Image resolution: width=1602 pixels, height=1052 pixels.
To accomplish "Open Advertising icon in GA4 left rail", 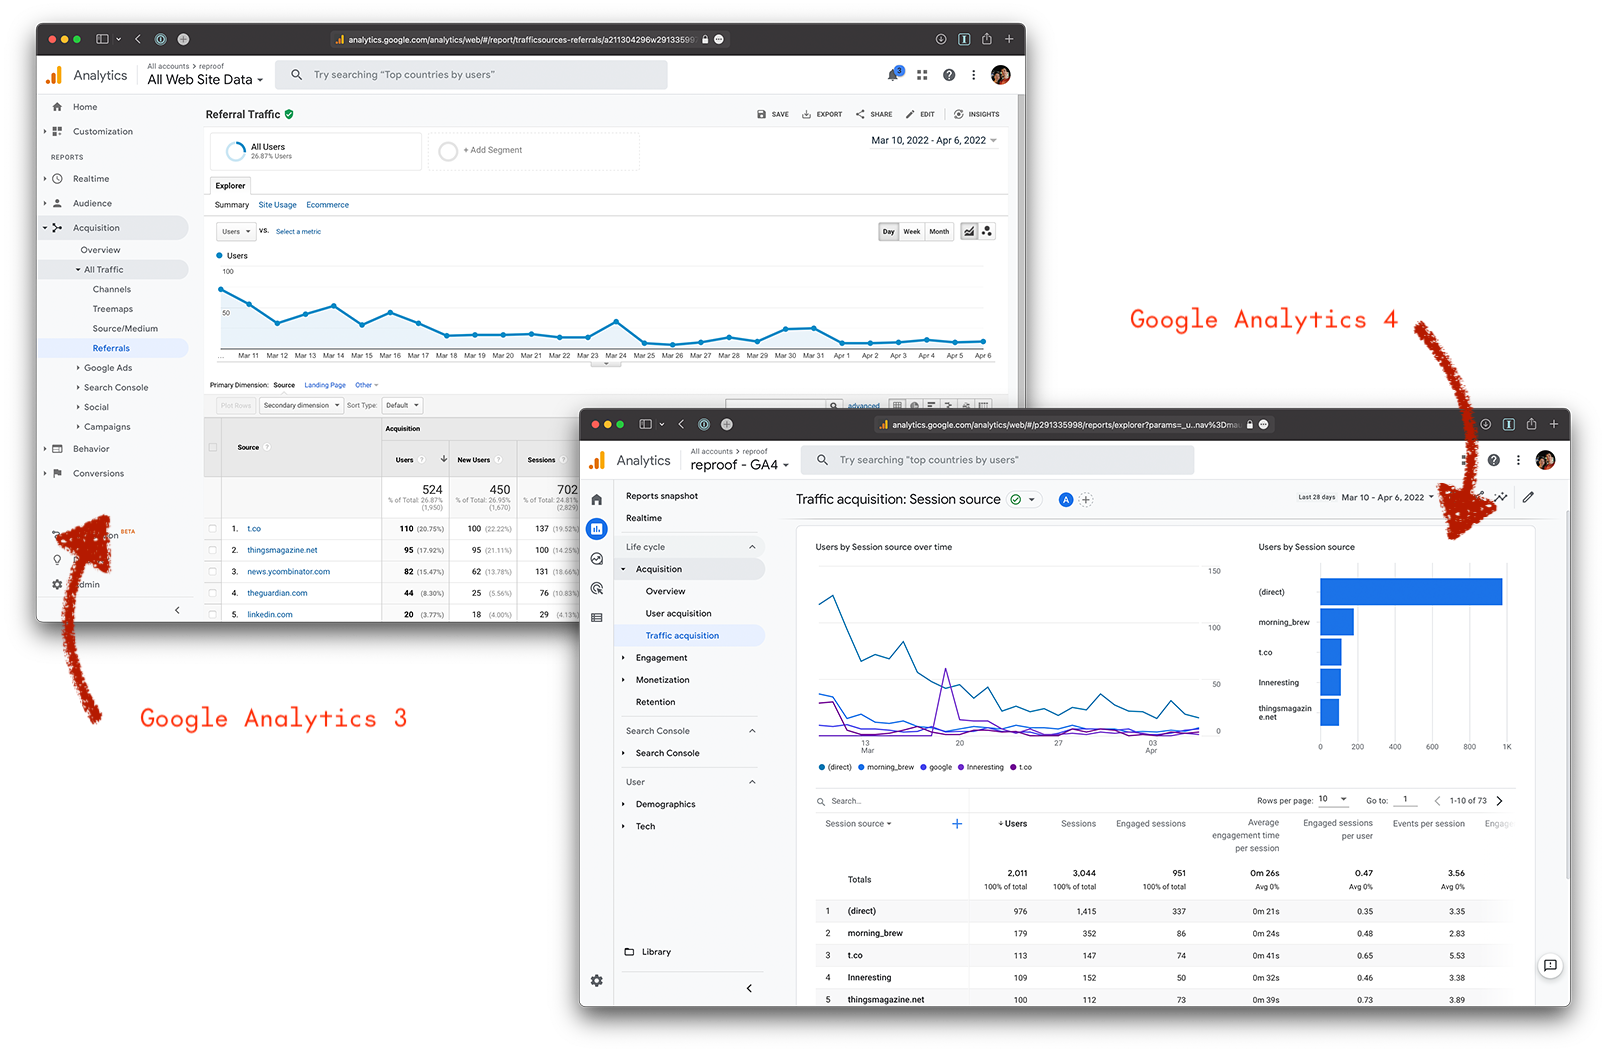I will [597, 588].
